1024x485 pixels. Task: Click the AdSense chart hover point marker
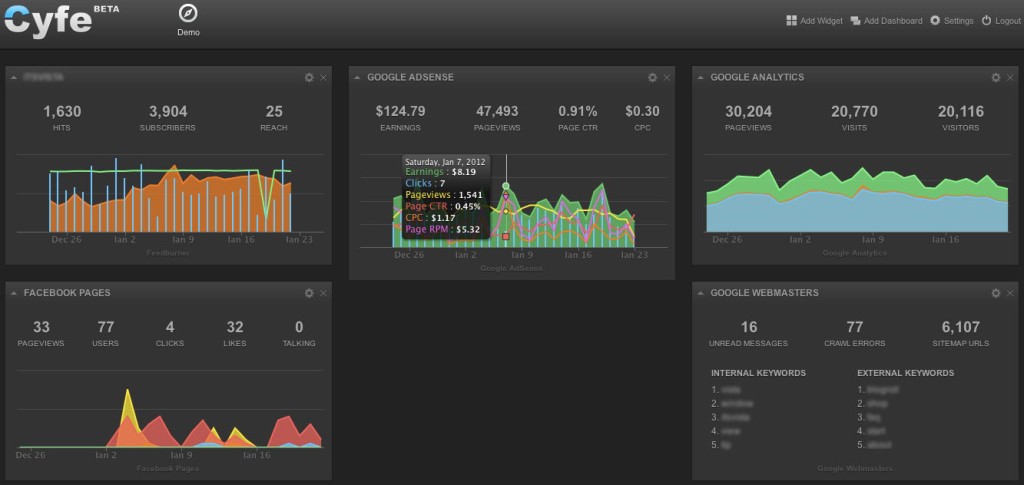[x=505, y=186]
